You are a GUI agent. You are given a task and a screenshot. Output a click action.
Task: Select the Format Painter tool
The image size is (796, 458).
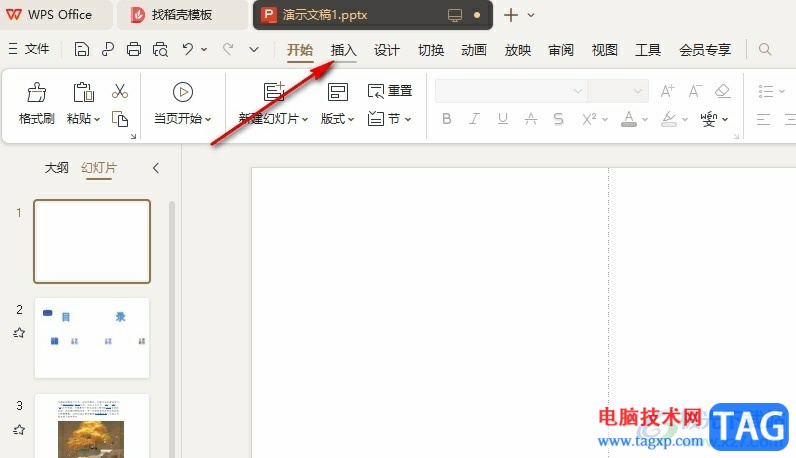click(37, 104)
